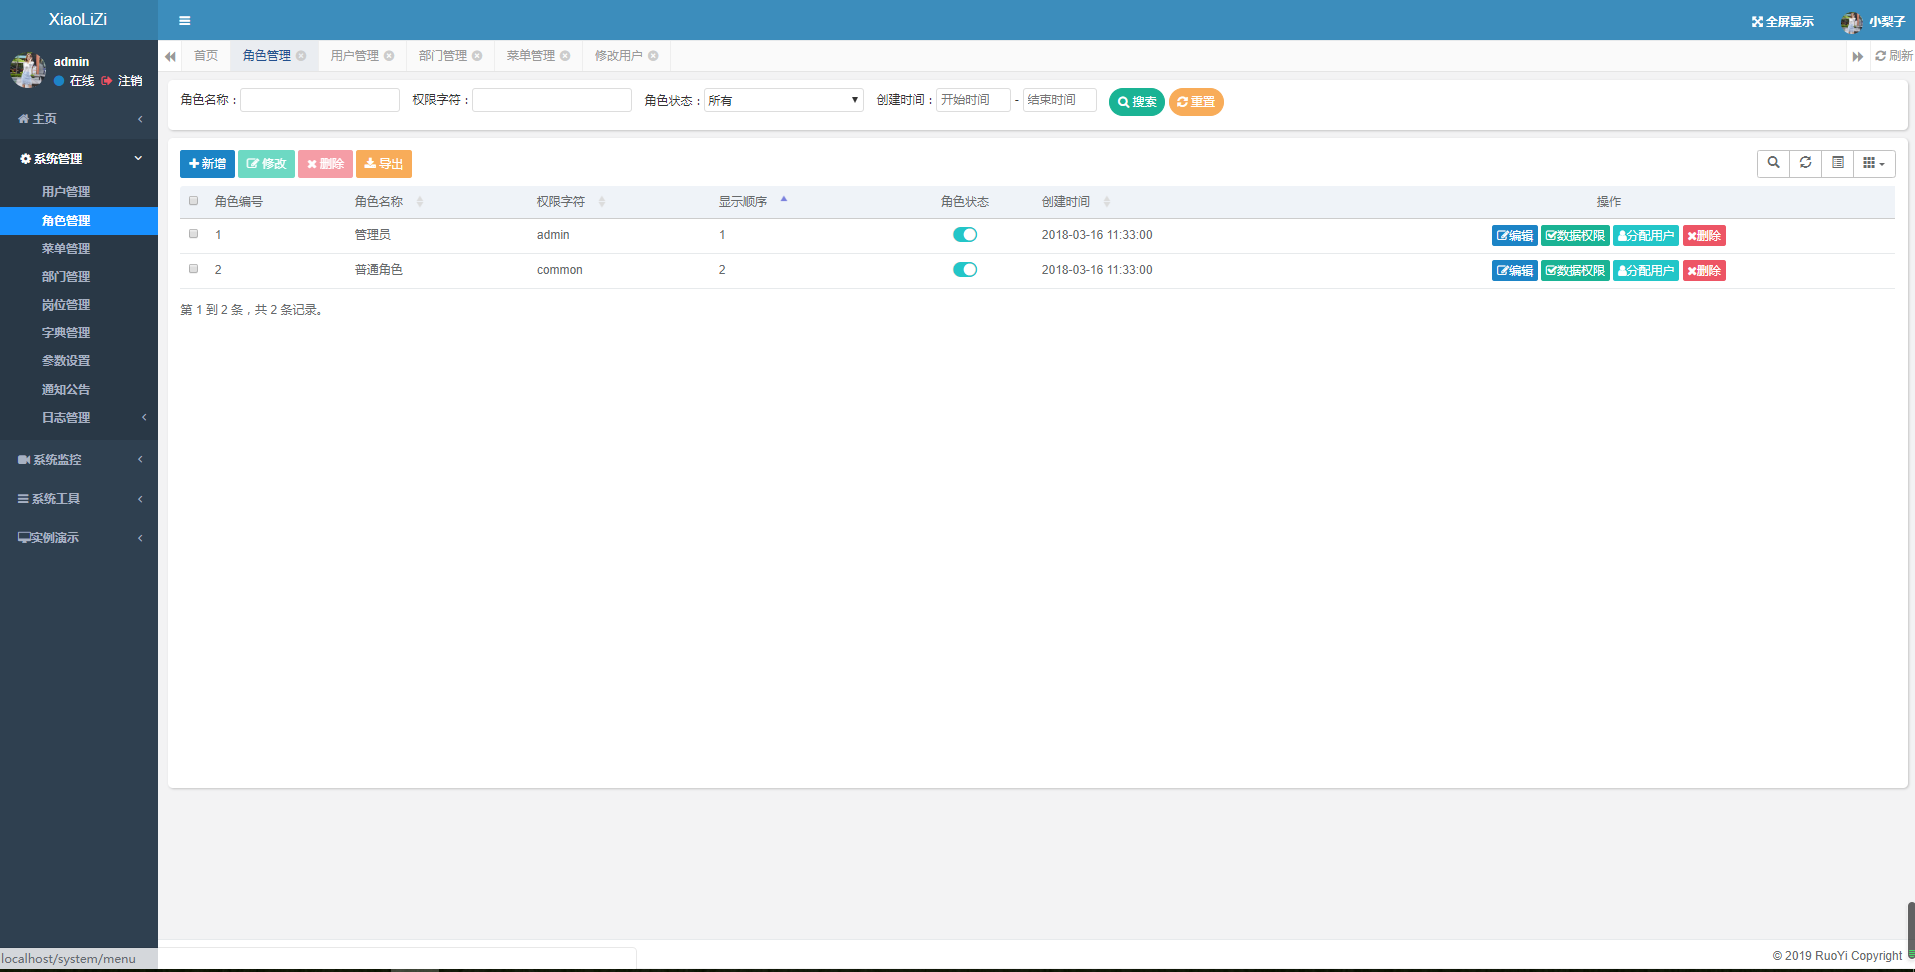Click the XiaoLiZi logo text
The height and width of the screenshot is (972, 1915).
[x=78, y=20]
